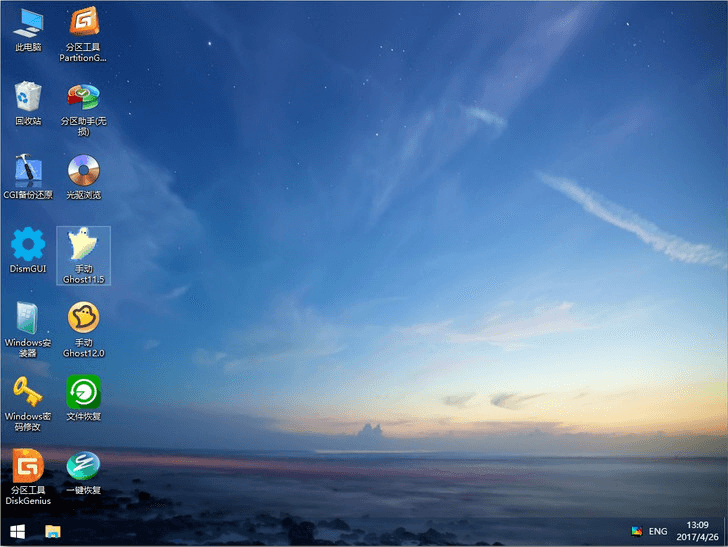This screenshot has width=728, height=547.
Task: Click the colorful display tray icon
Action: click(636, 531)
